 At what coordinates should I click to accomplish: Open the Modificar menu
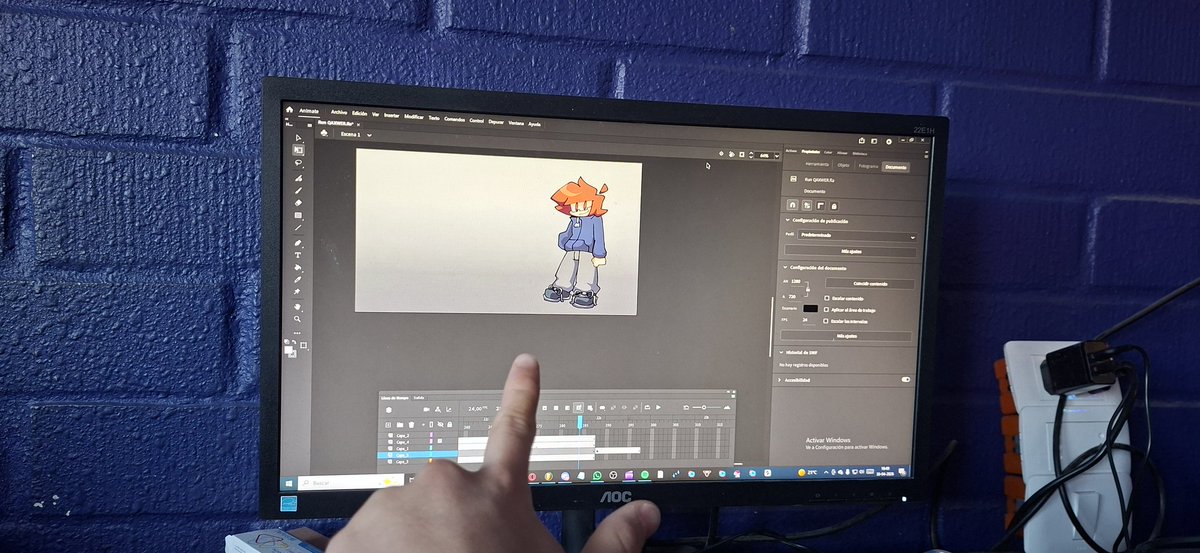coord(414,116)
